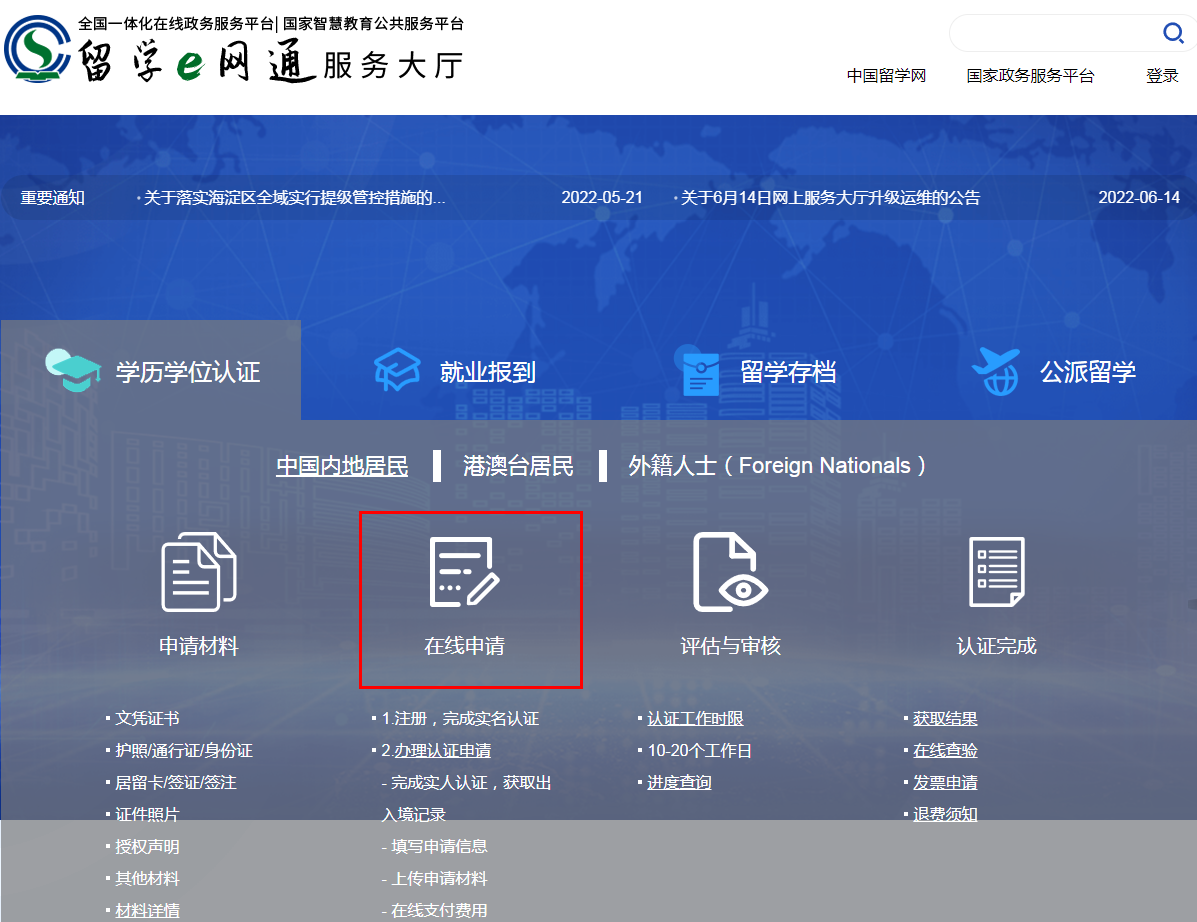1197x922 pixels.
Task: Click the 留学存档 archive icon
Action: [x=700, y=372]
